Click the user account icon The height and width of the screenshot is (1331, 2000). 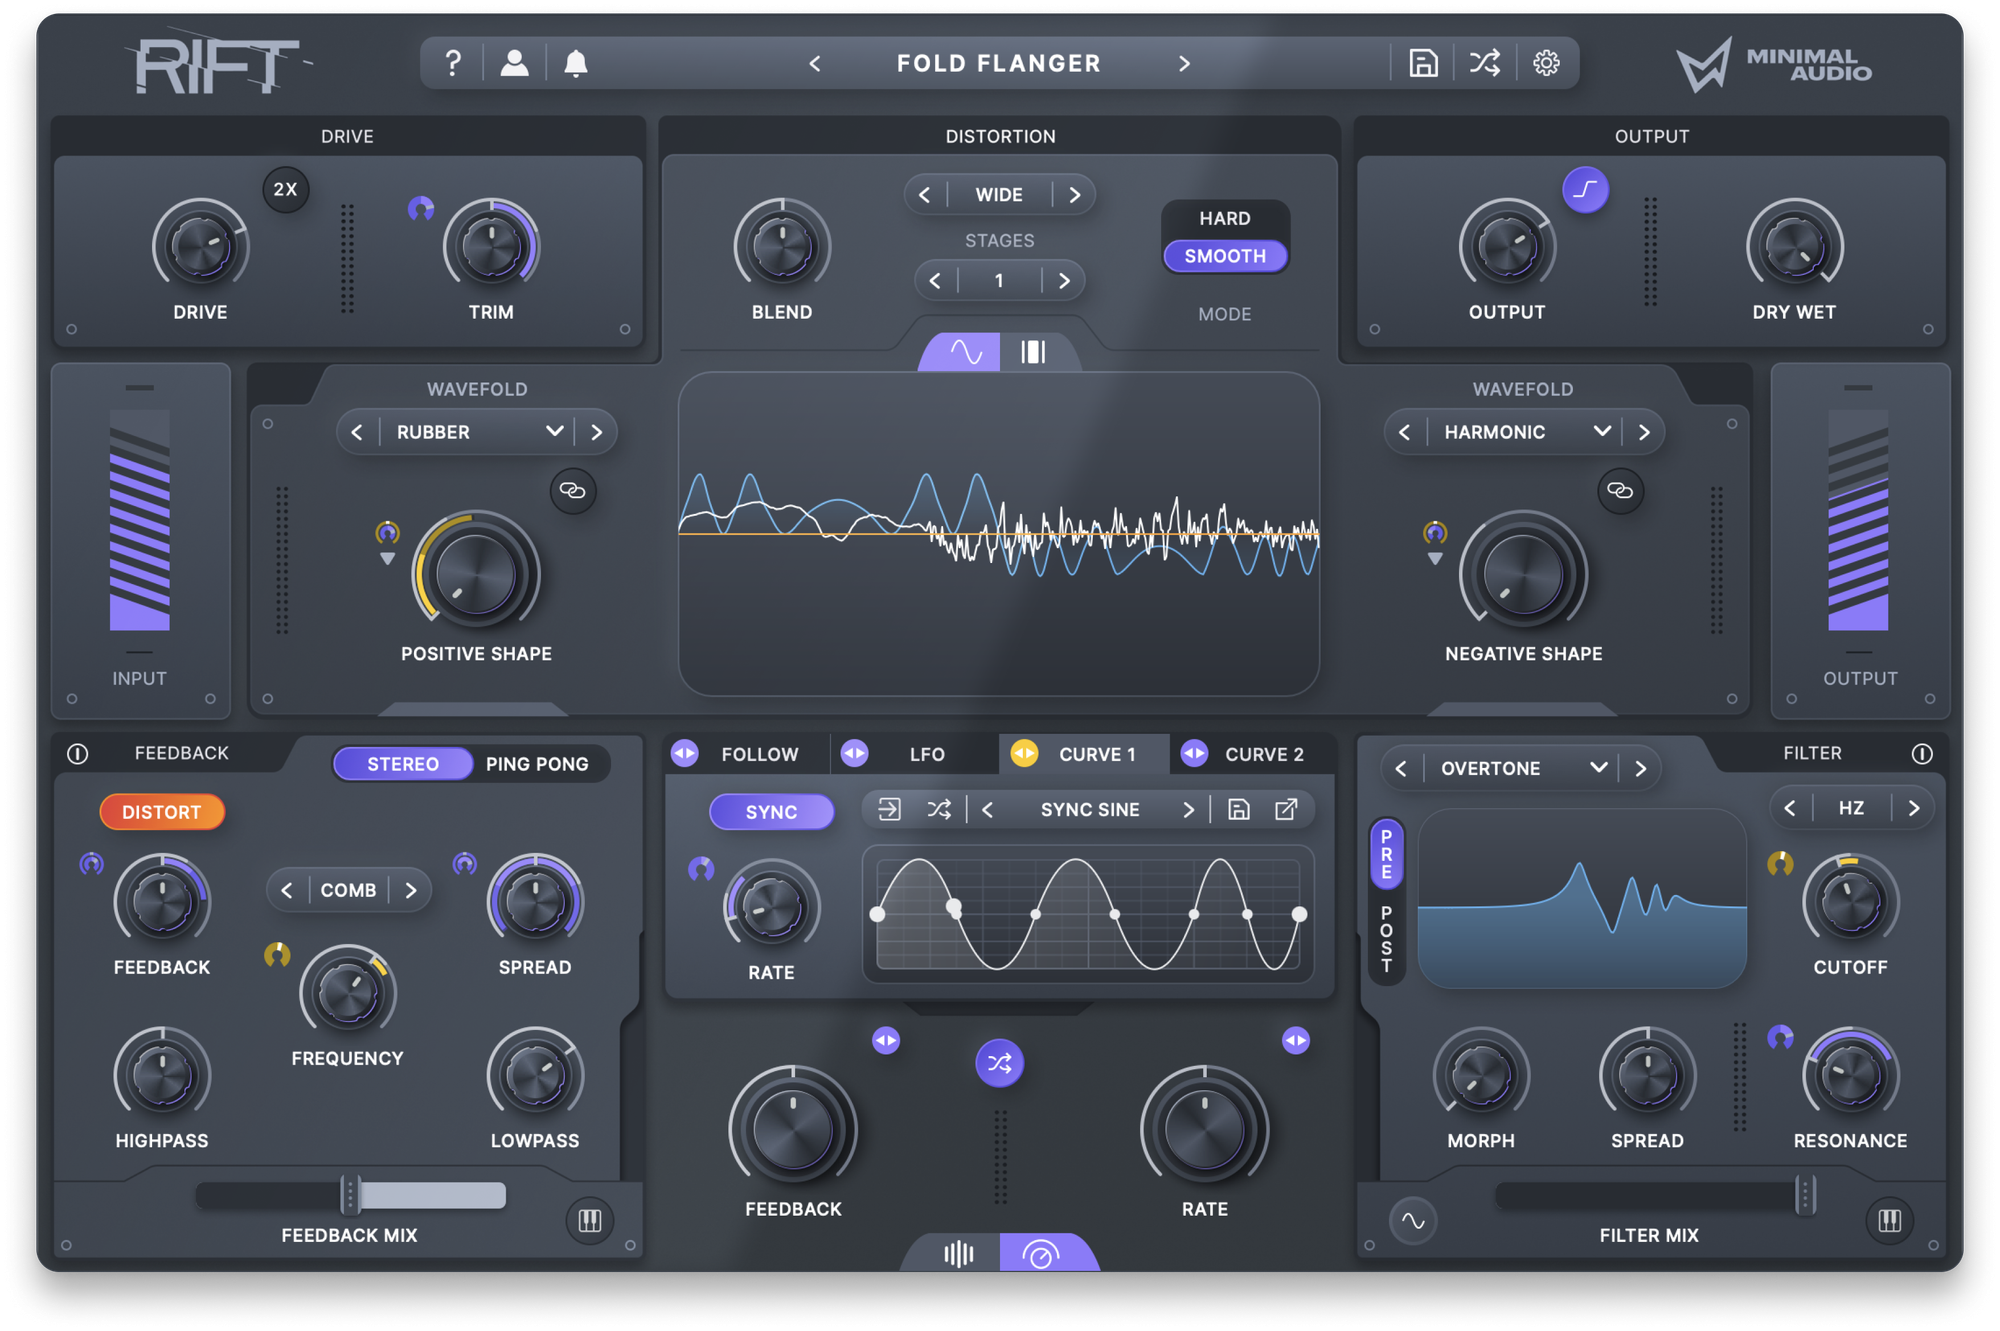point(514,63)
